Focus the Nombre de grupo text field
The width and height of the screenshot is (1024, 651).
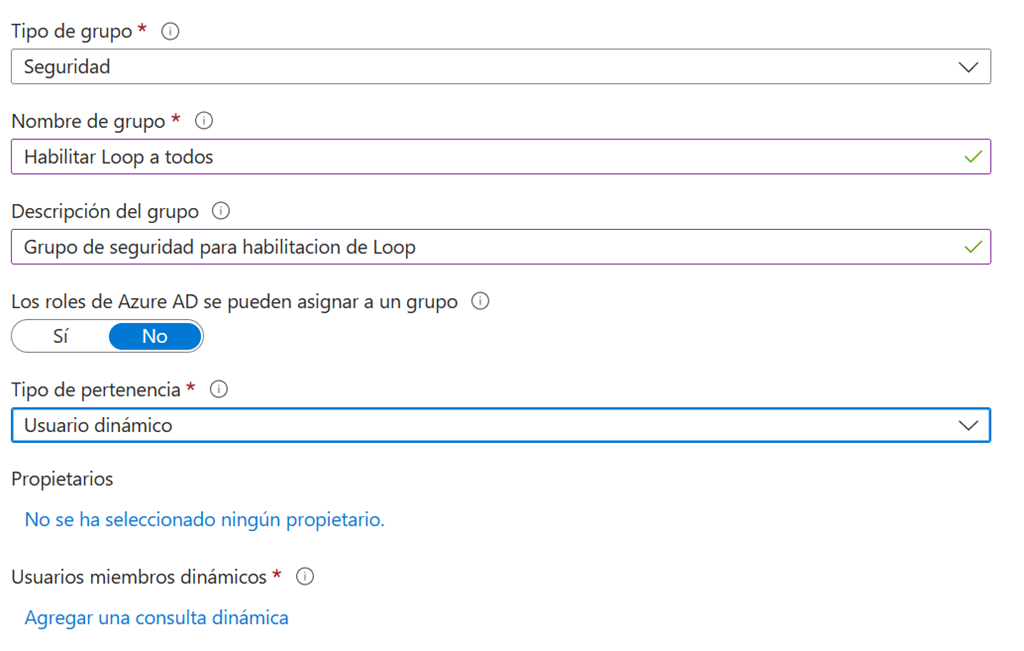coord(480,157)
